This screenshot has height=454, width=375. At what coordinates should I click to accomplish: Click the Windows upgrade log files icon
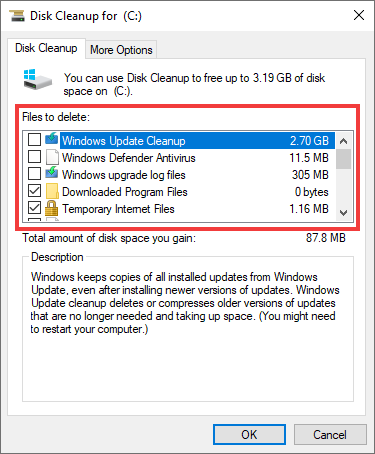pyautogui.click(x=52, y=173)
